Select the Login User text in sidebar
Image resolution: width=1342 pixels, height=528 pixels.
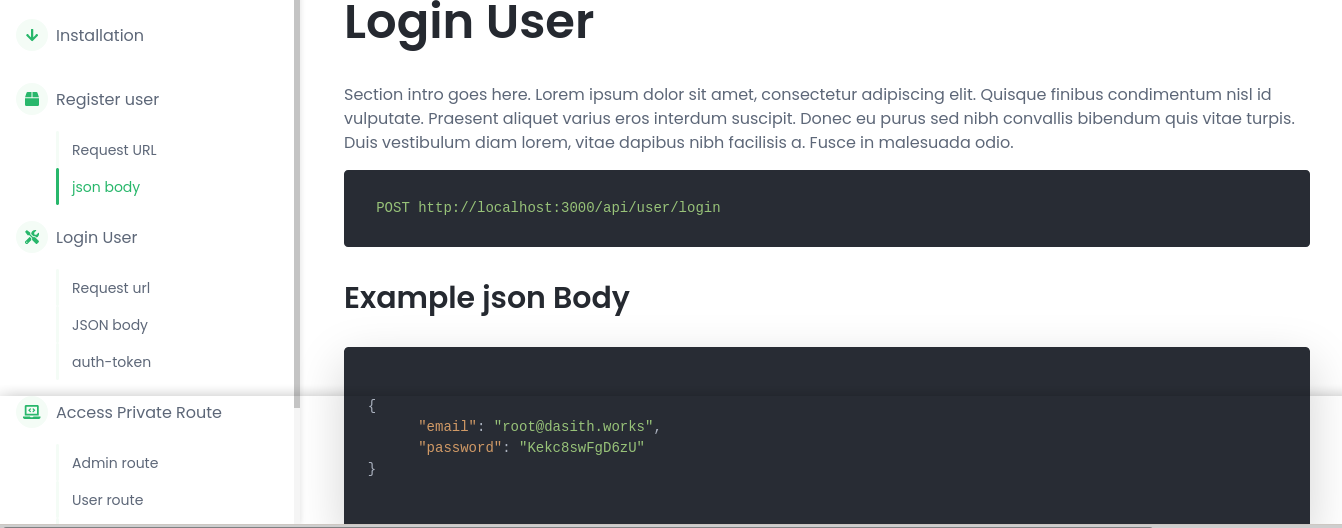[97, 238]
